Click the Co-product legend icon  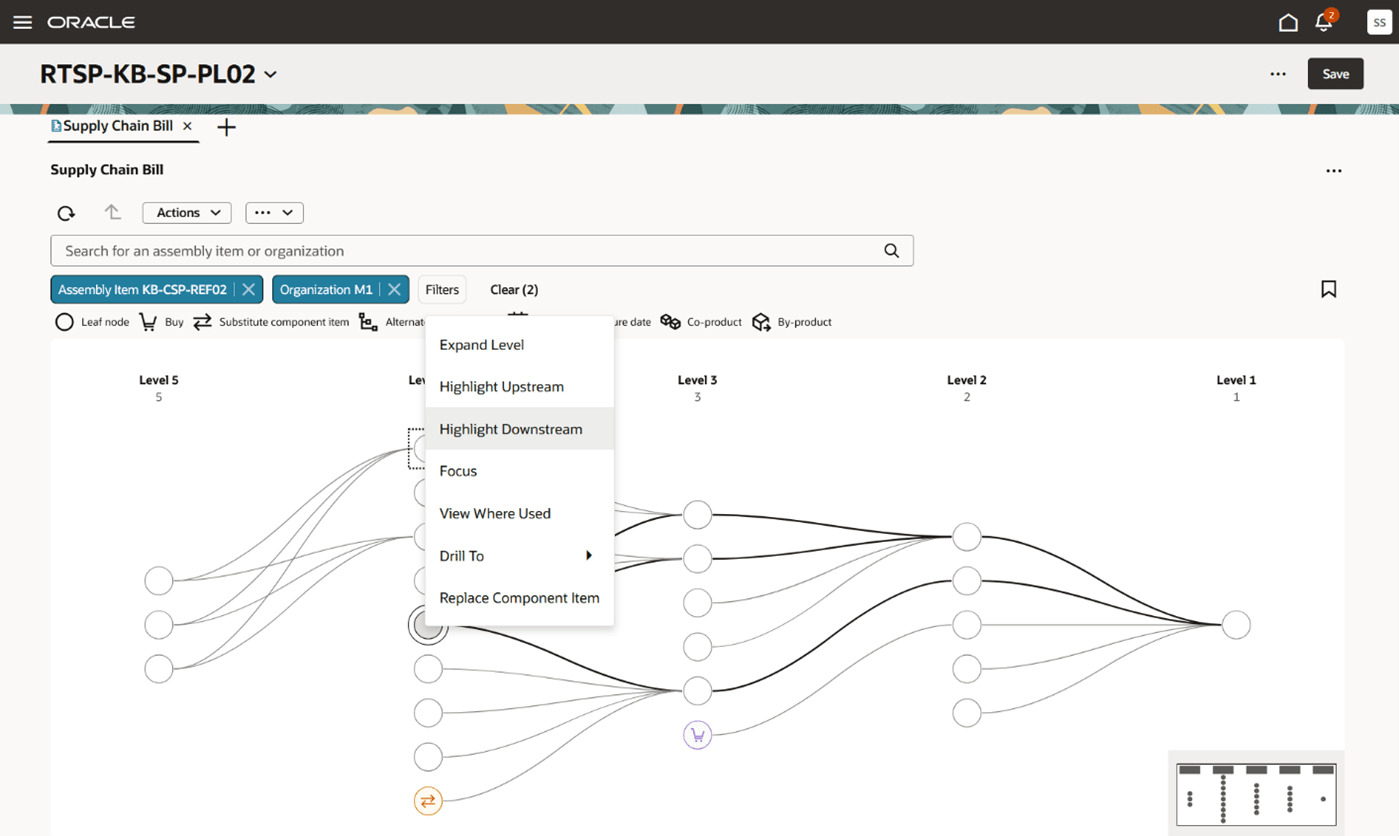(x=670, y=322)
